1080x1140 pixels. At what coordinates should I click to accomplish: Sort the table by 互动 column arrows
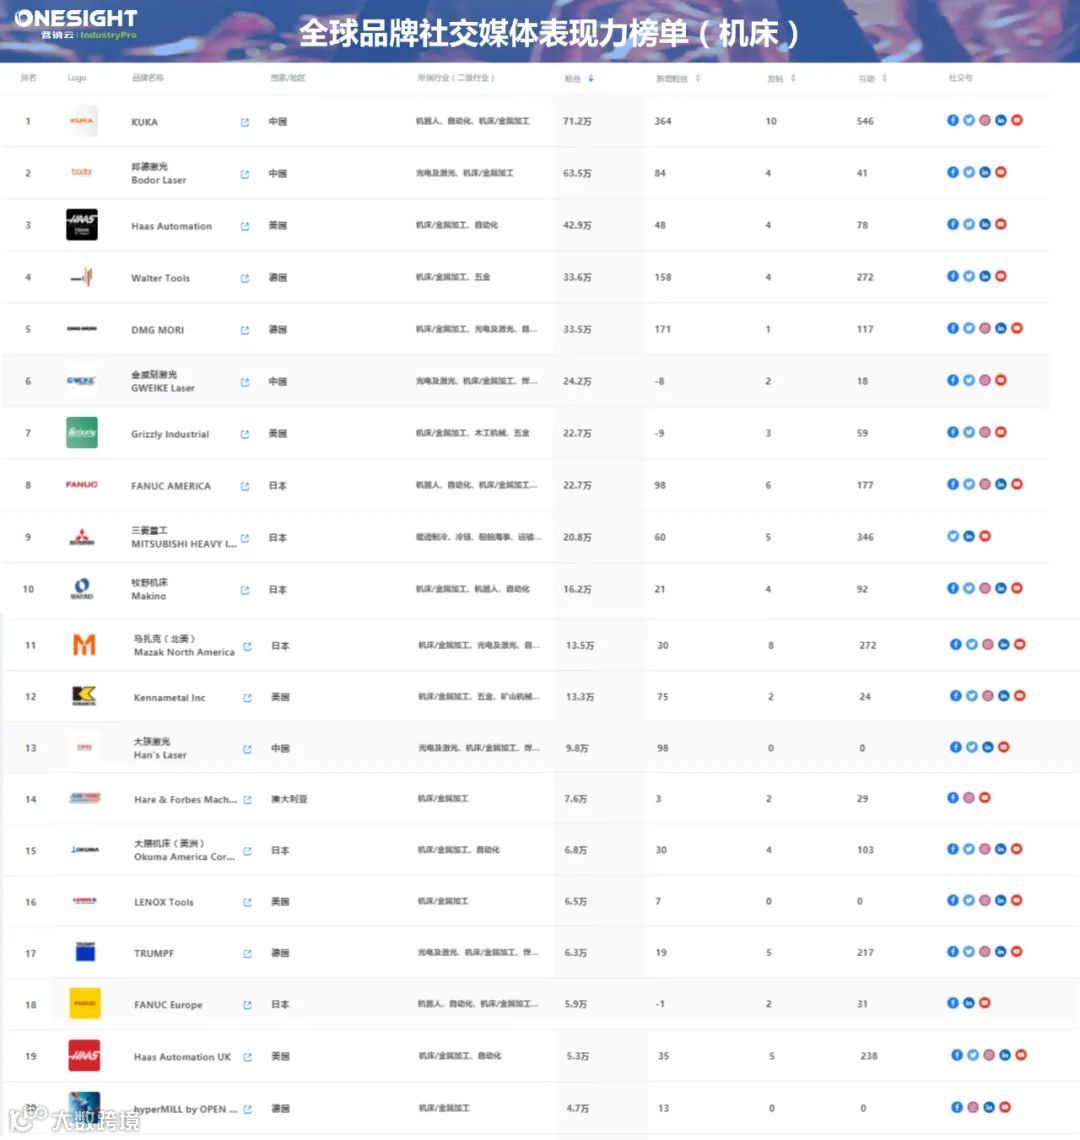884,79
